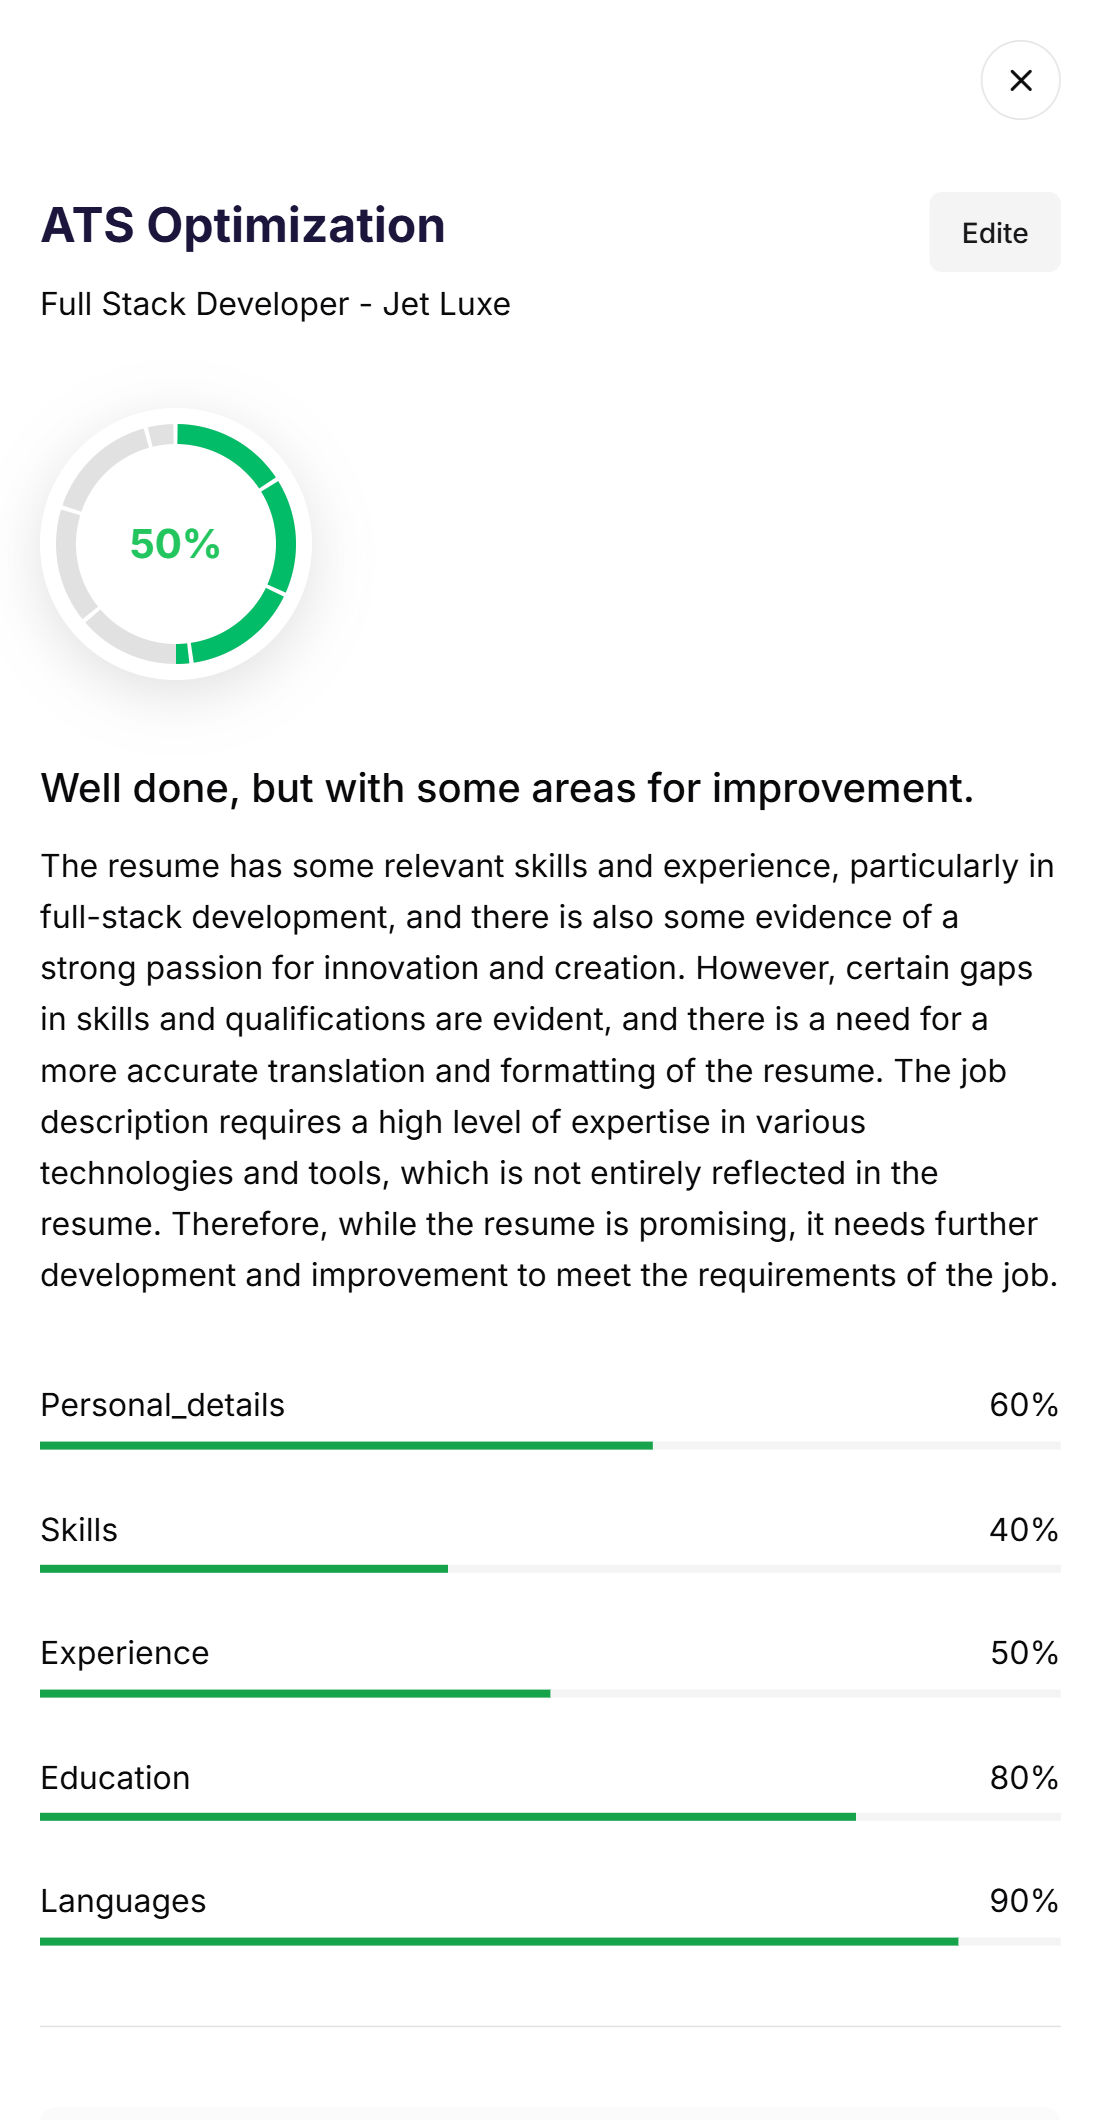This screenshot has width=1100, height=2120.
Task: Click the Skills progress bar
Action: point(550,1569)
